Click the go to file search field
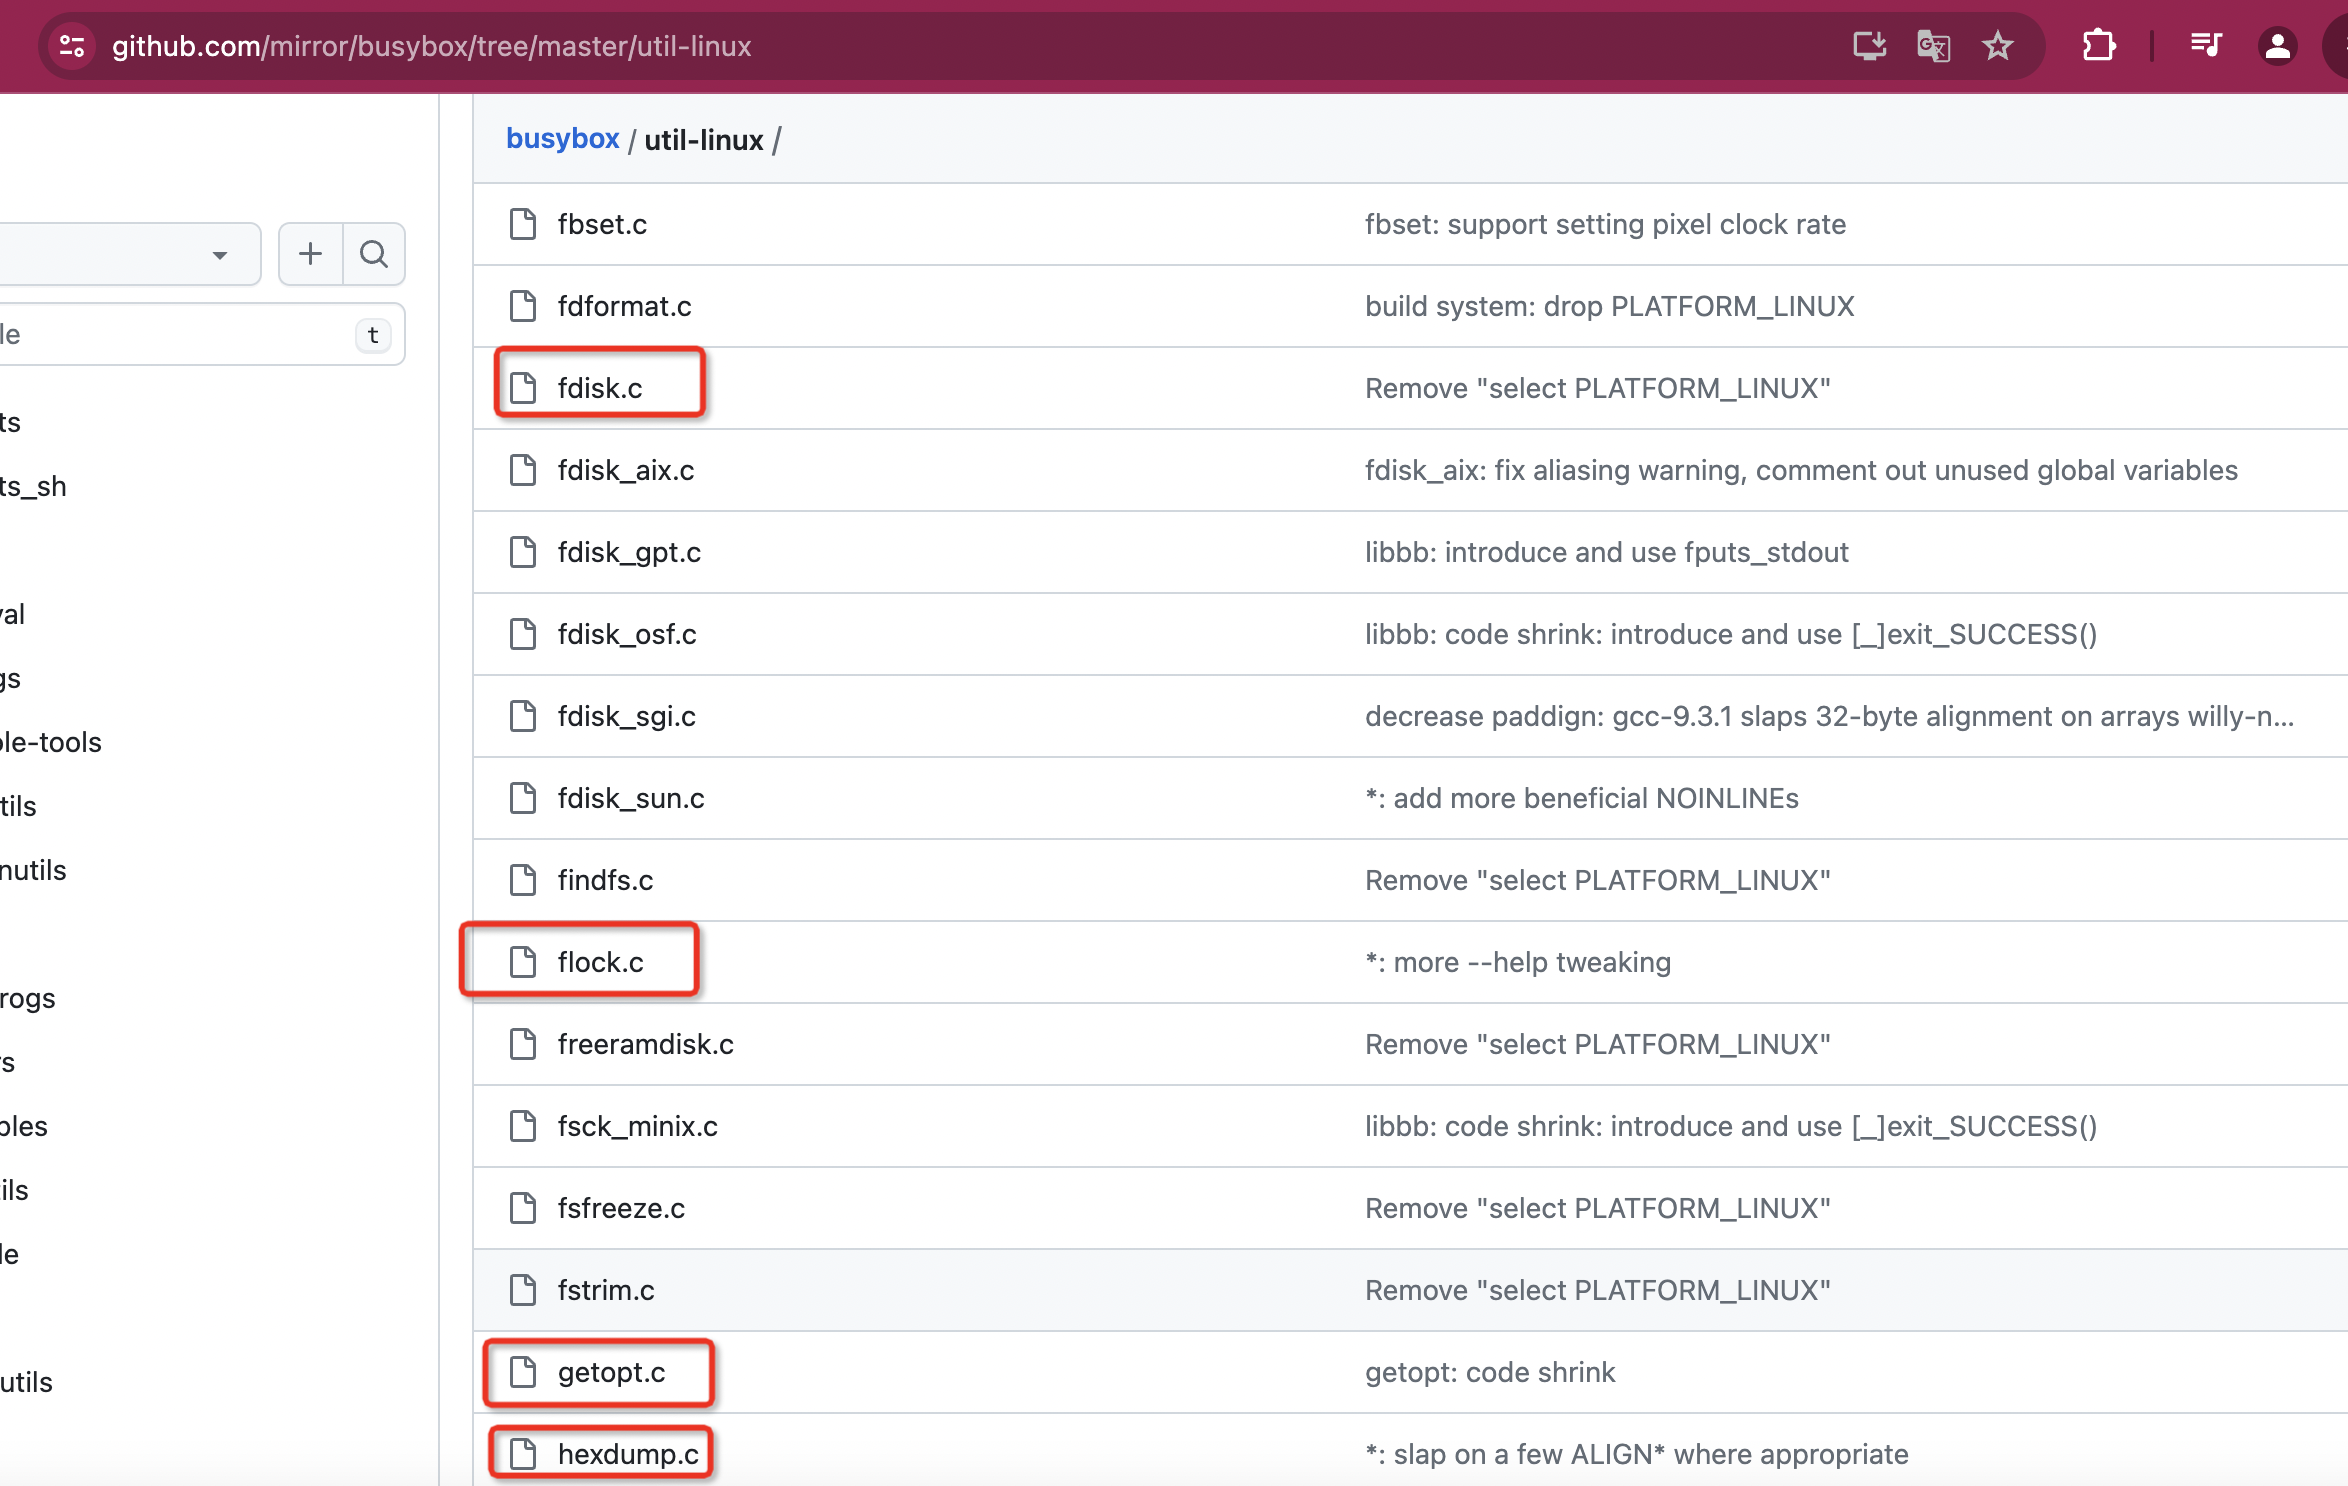The height and width of the screenshot is (1486, 2348). point(200,334)
